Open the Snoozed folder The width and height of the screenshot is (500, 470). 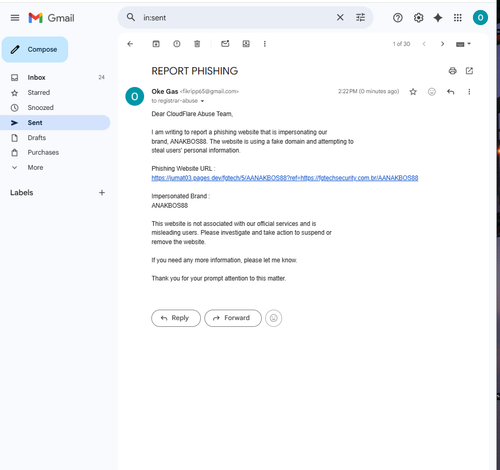click(x=55, y=108)
